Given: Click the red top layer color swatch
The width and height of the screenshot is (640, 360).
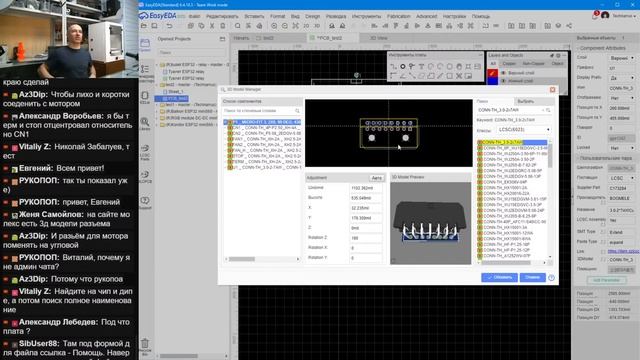Looking at the screenshot, I should (x=492, y=73).
